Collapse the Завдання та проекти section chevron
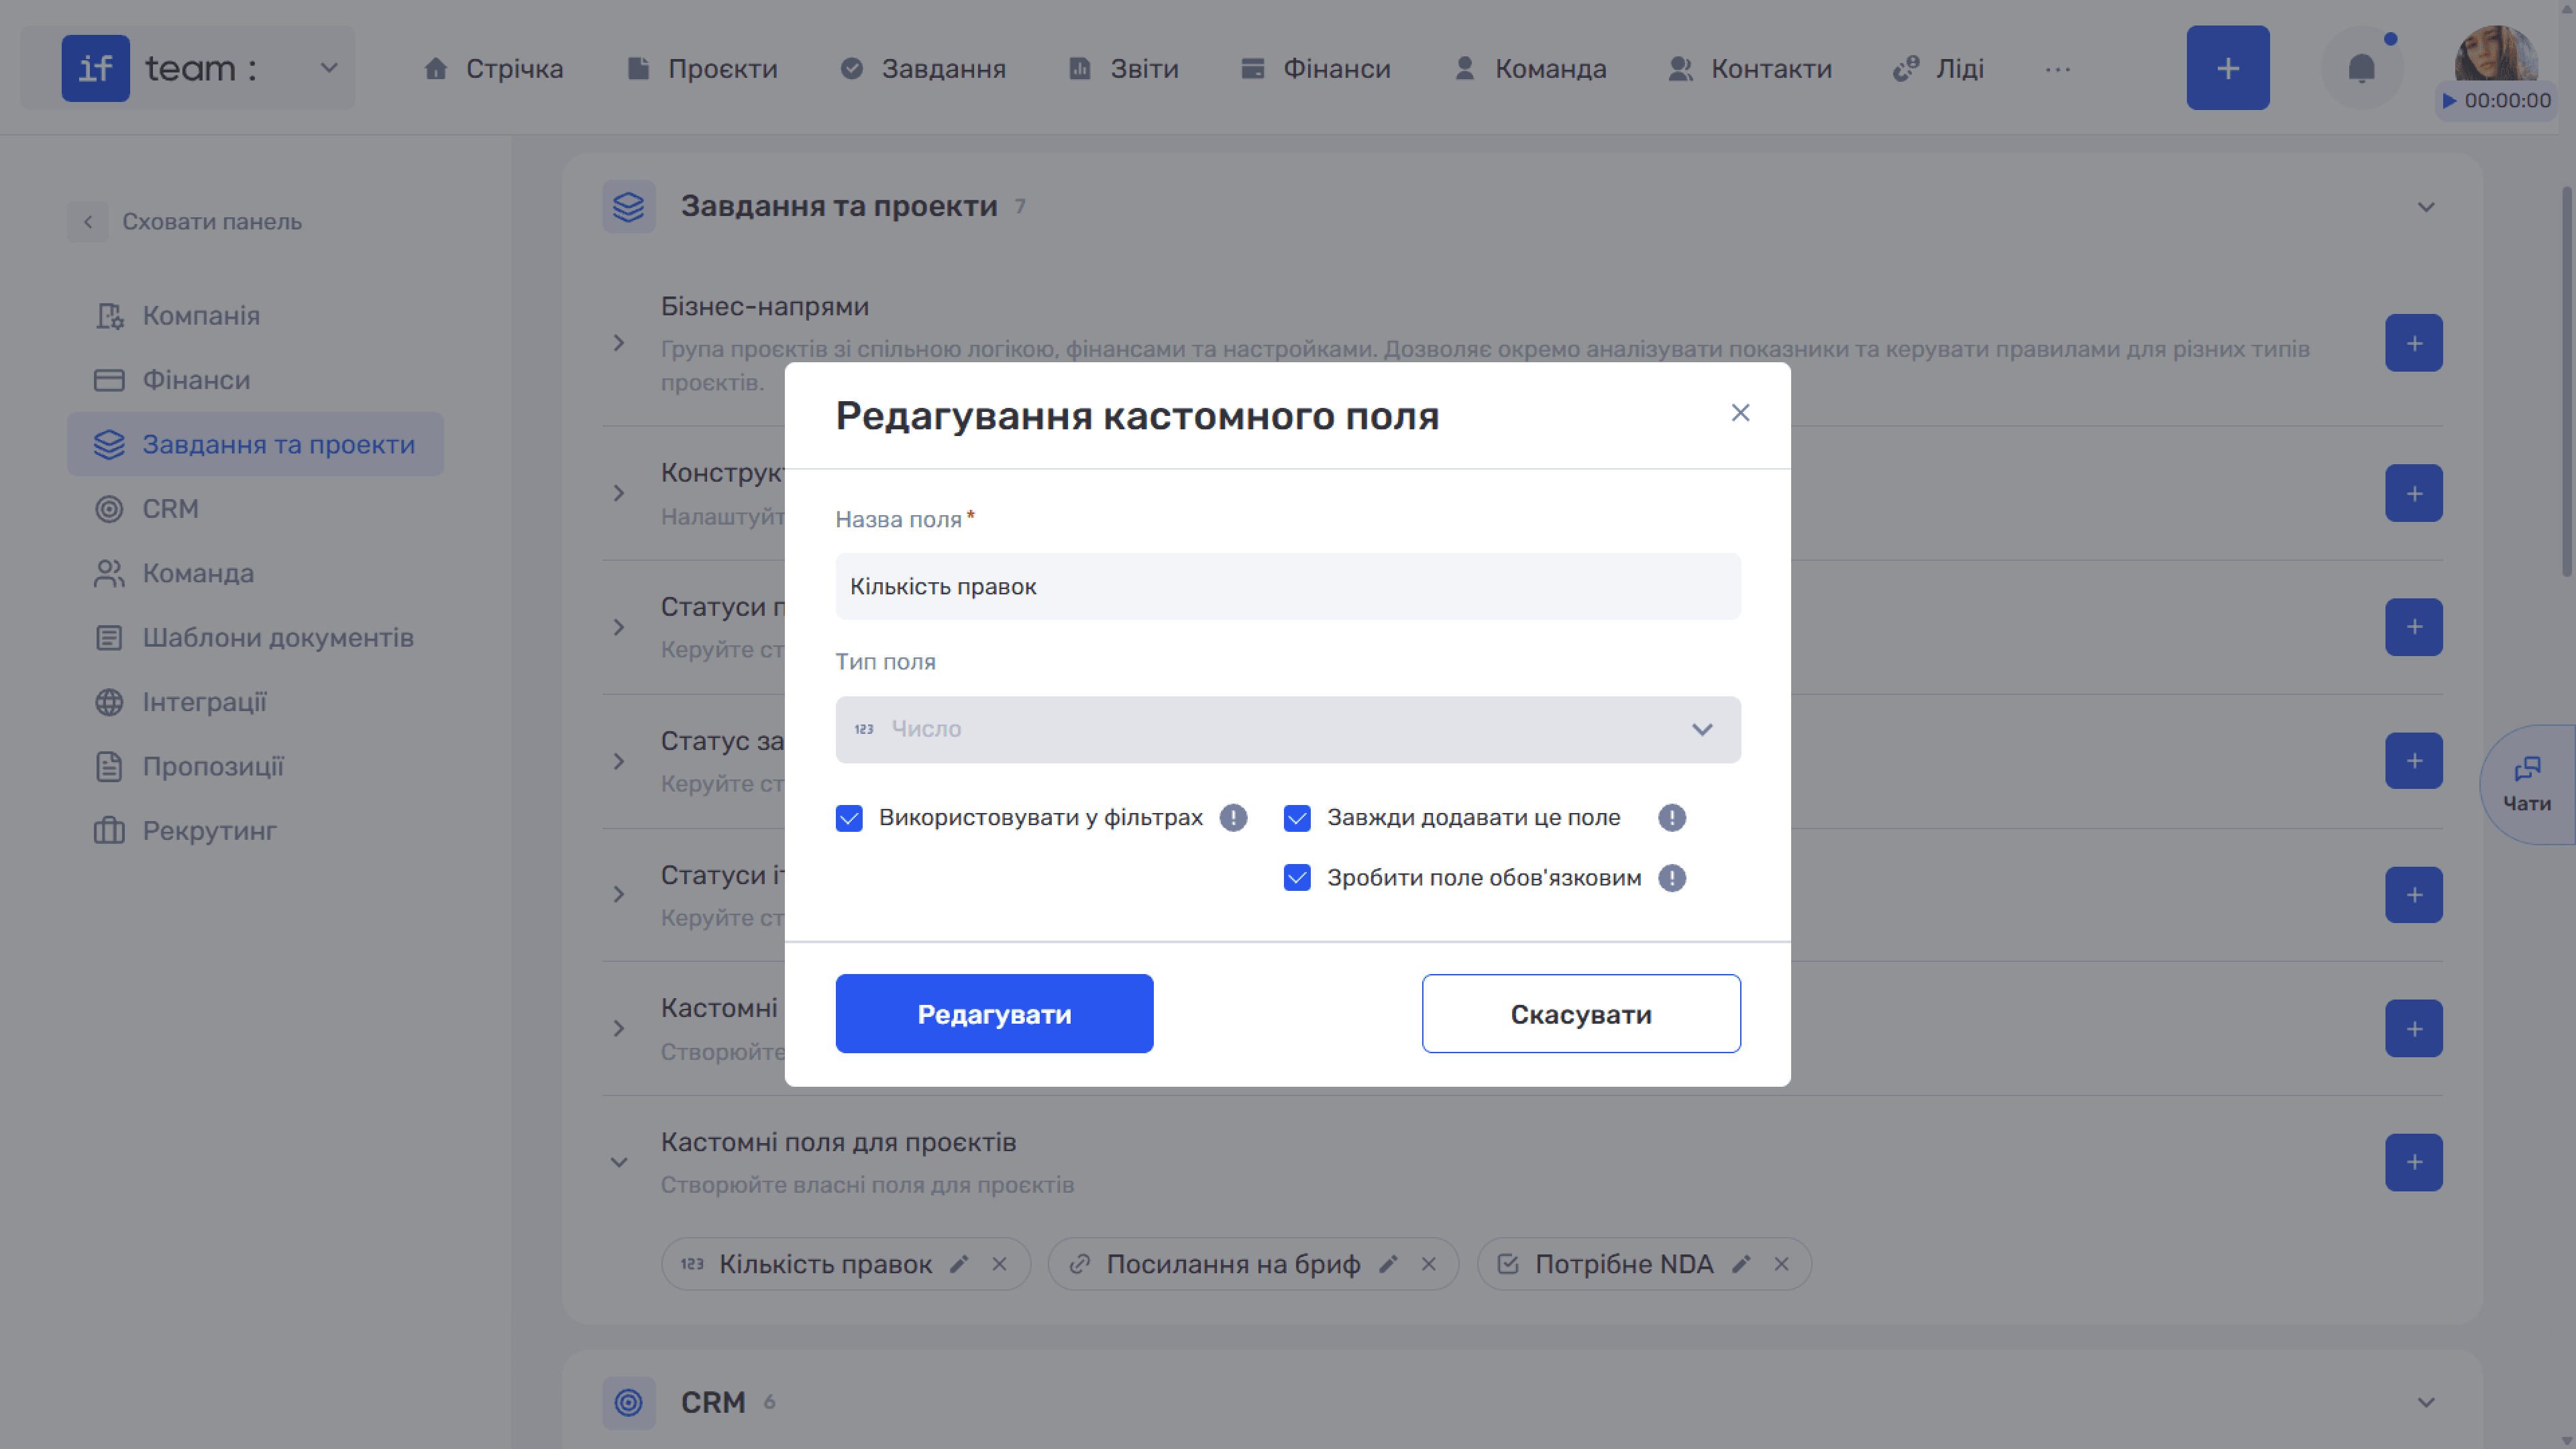 coord(2425,206)
